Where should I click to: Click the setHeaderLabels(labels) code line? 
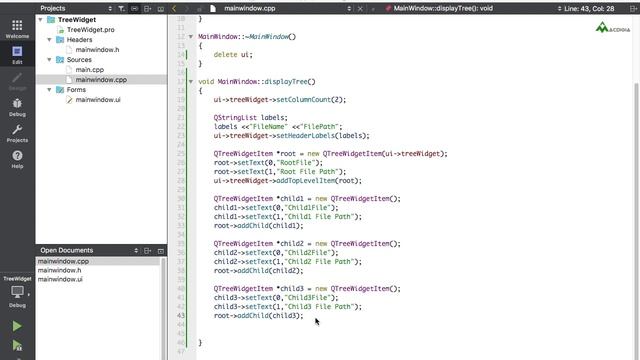coord(291,136)
